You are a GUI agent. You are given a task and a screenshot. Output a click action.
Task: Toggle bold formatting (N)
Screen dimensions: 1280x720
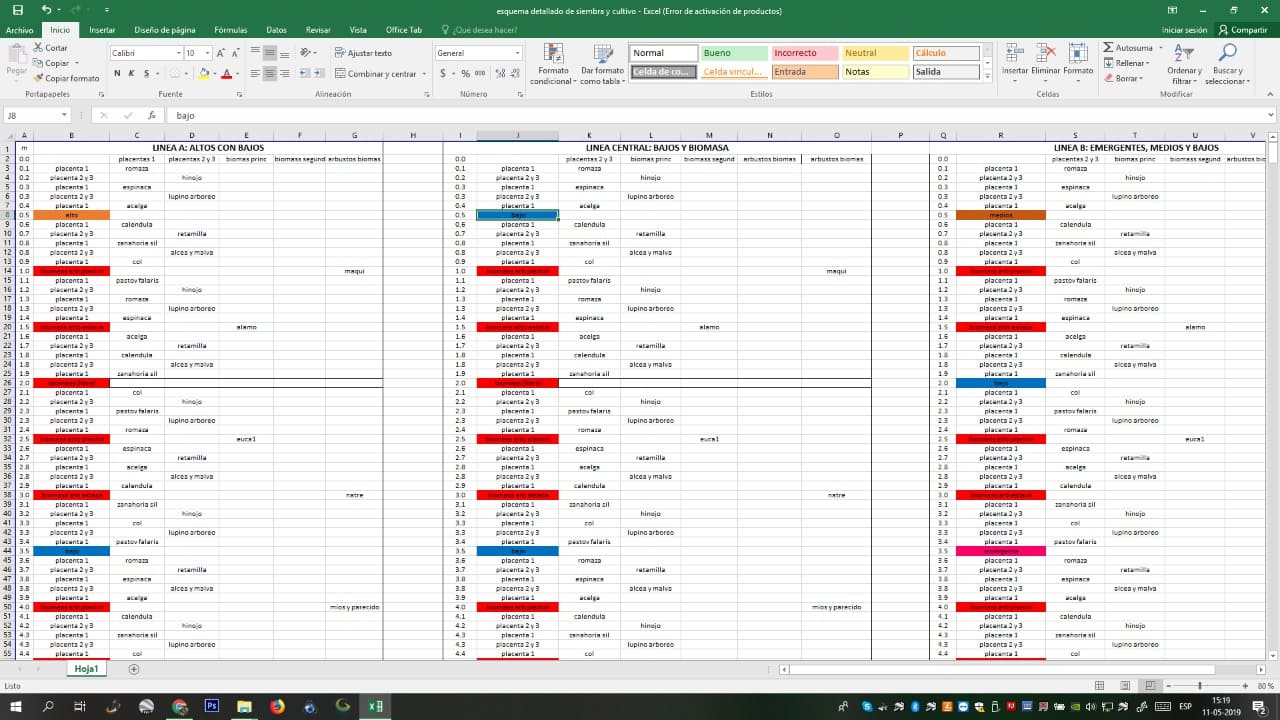click(x=117, y=73)
